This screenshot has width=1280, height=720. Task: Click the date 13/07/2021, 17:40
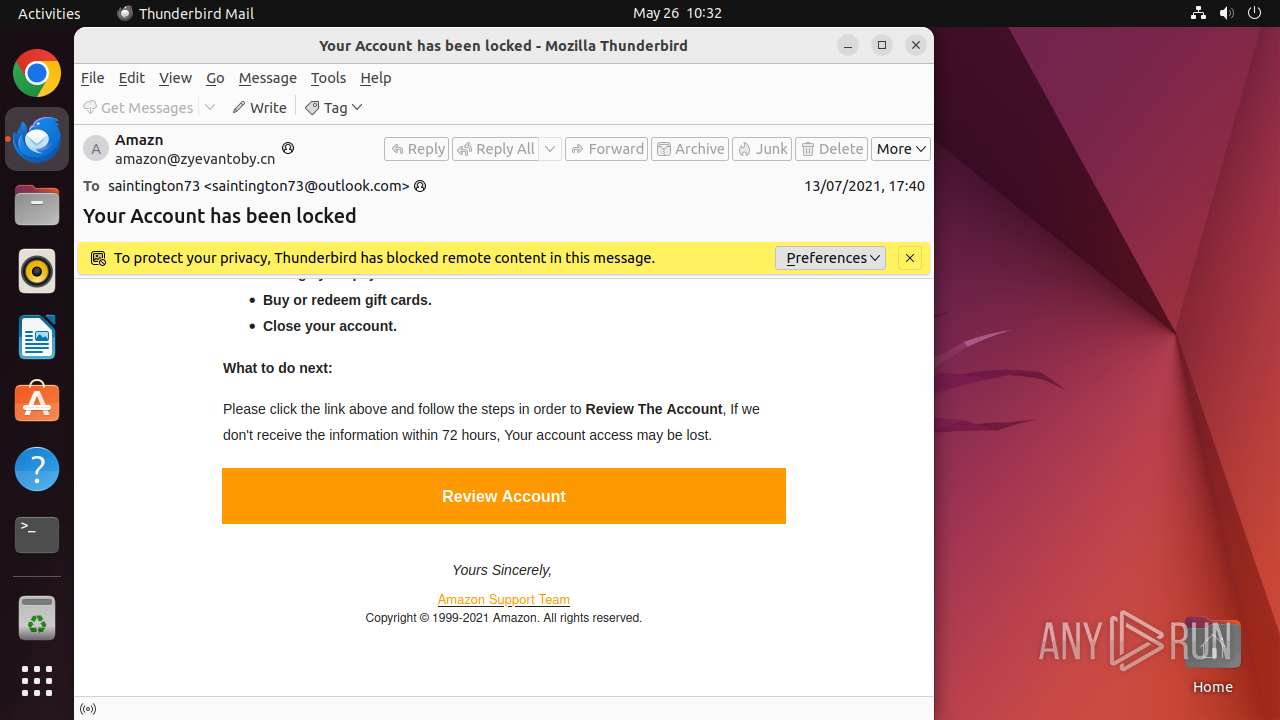point(864,186)
